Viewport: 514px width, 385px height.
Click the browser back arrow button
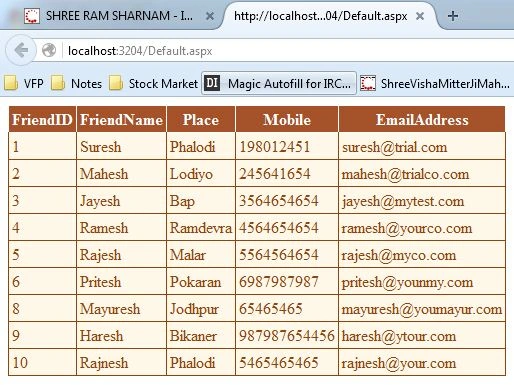[21, 50]
